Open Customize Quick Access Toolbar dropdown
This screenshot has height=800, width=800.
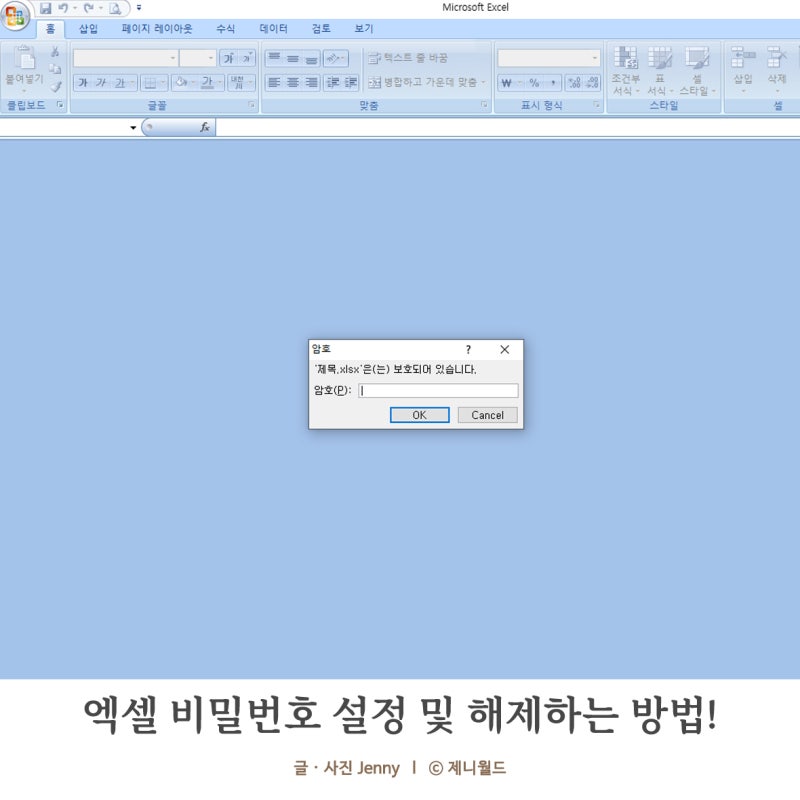click(x=139, y=8)
